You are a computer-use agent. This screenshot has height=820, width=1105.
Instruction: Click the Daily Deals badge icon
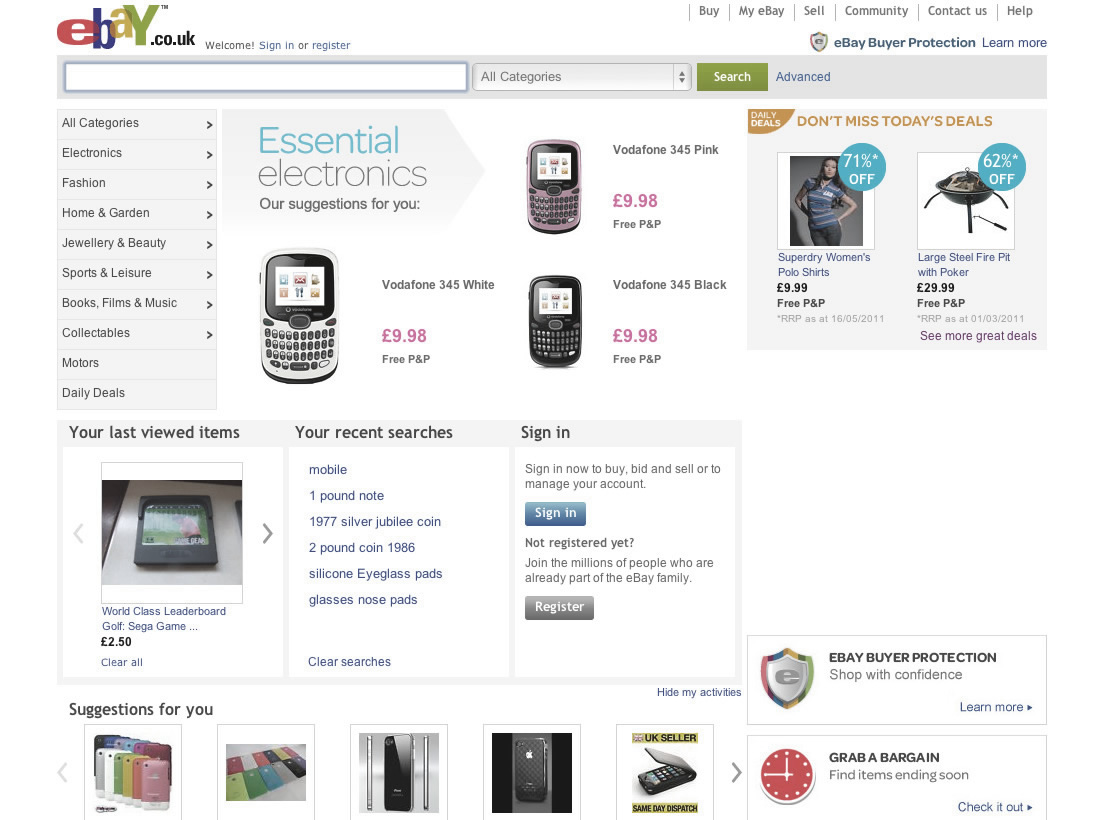tap(770, 120)
